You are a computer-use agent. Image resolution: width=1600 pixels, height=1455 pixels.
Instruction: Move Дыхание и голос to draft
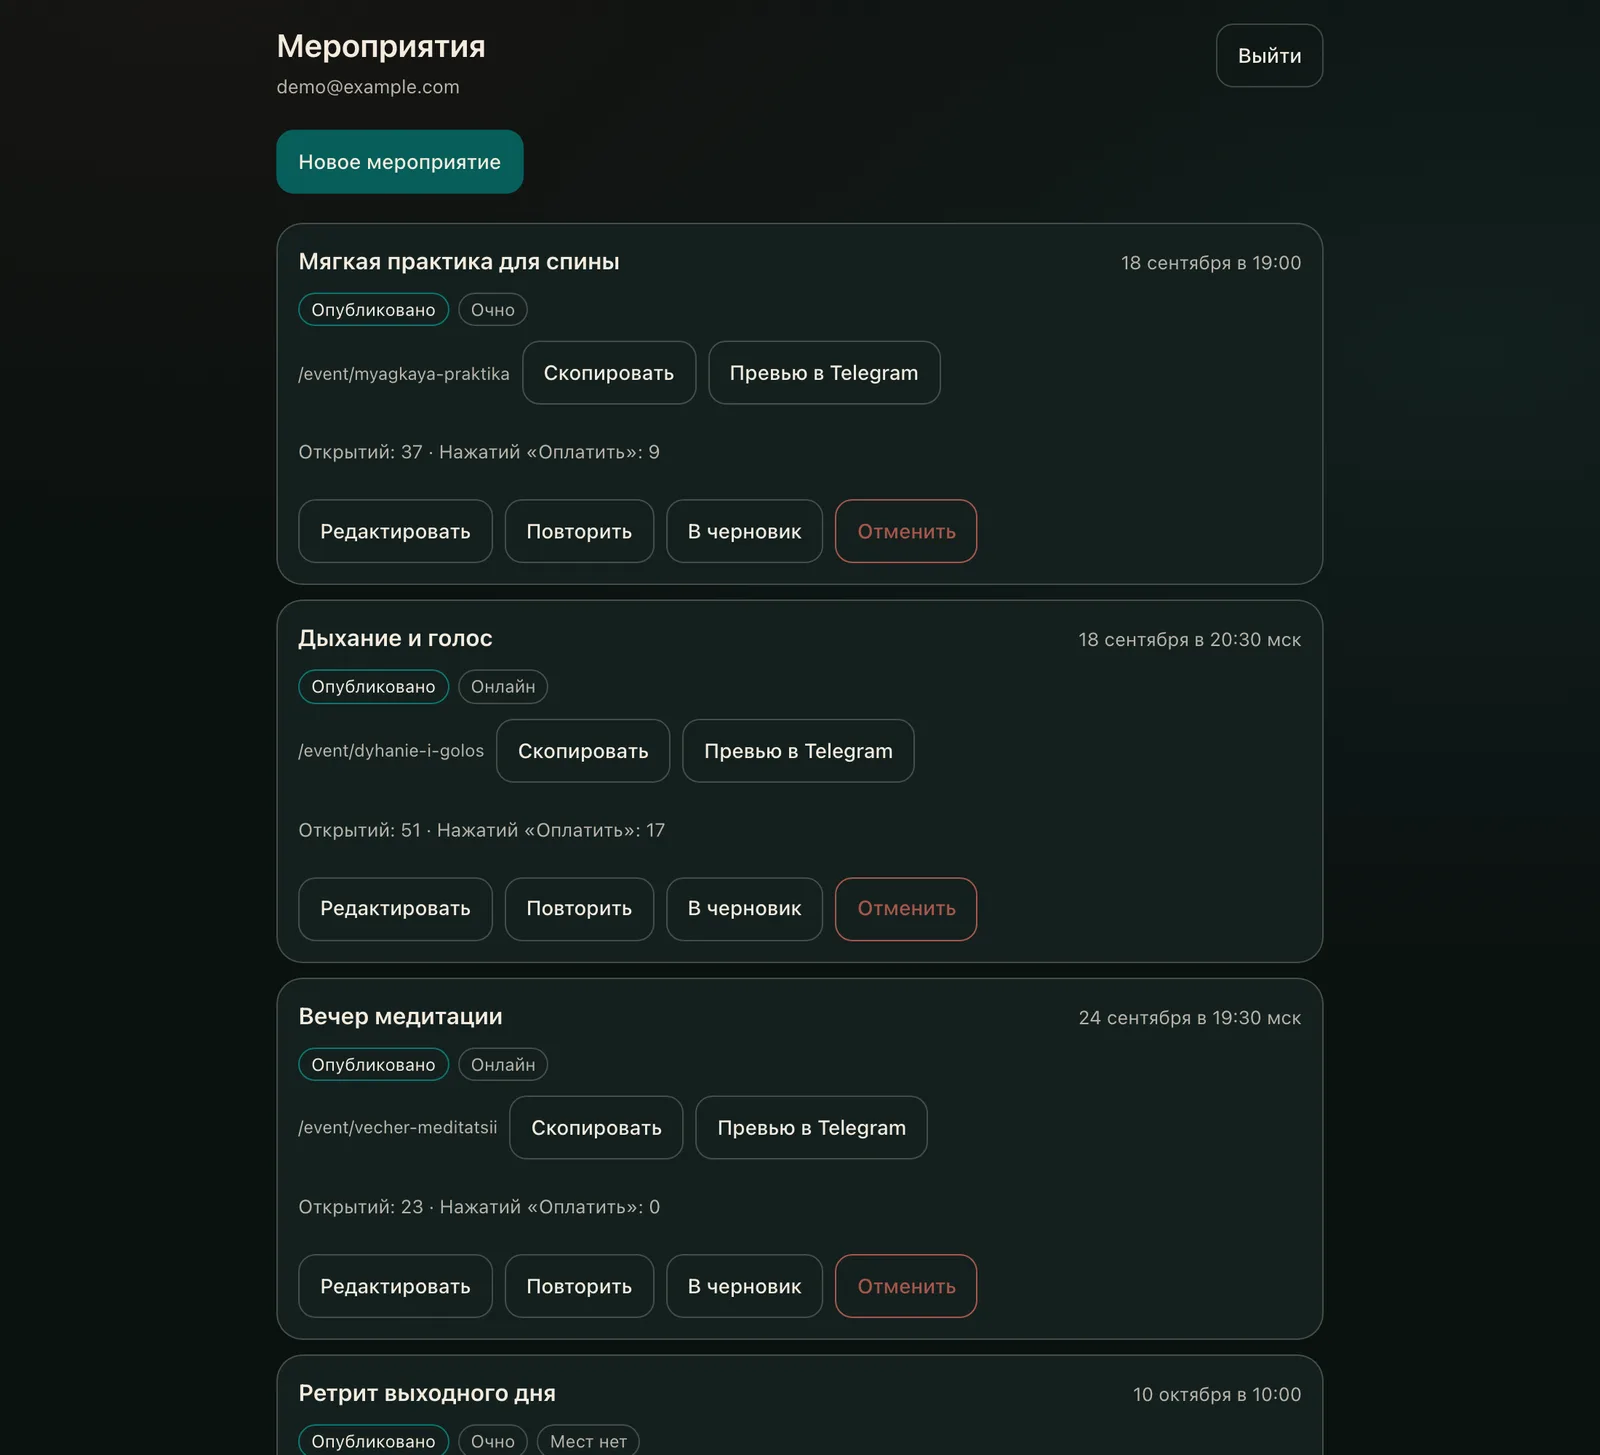click(744, 909)
